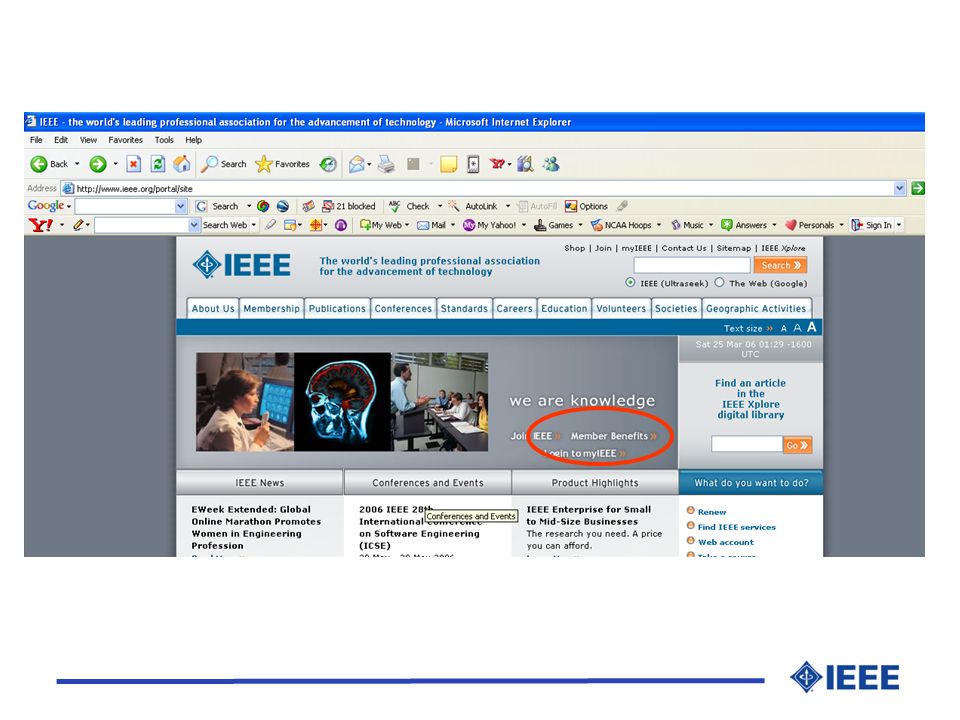The width and height of the screenshot is (960, 720).
Task: Open Yahoo Mail toolbar icon
Action: click(422, 225)
